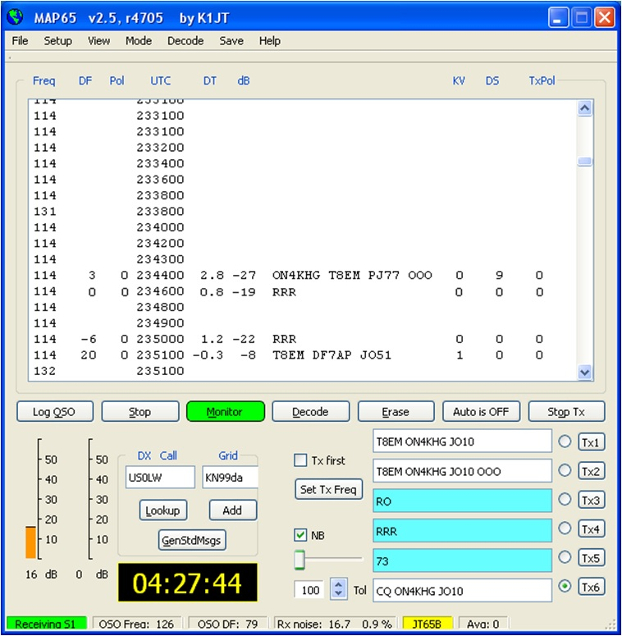
Task: Click the Decode button below the list
Action: pyautogui.click(x=310, y=412)
